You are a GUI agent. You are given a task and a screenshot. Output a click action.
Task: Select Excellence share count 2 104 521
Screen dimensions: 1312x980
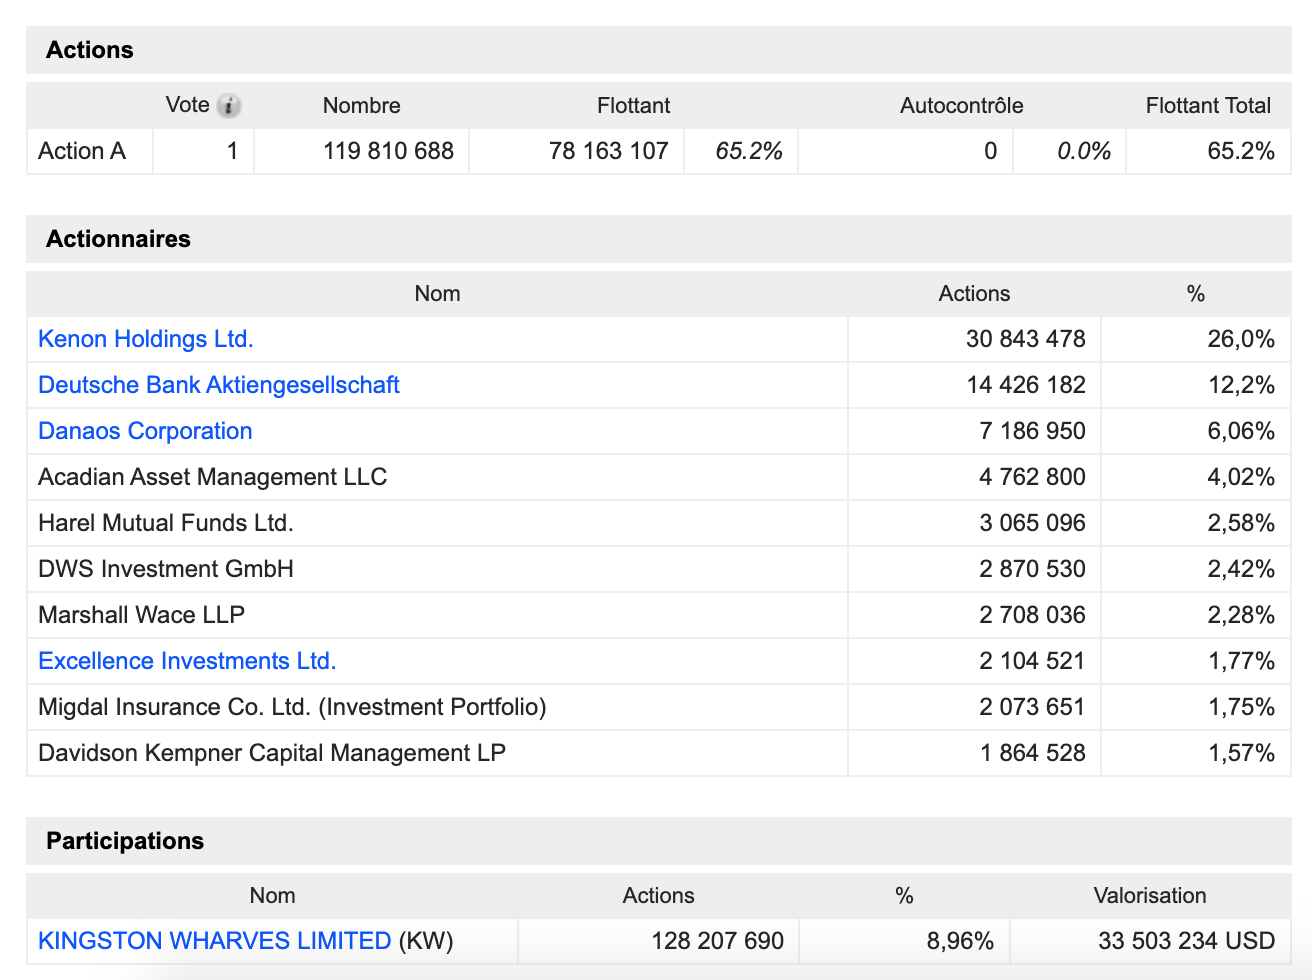1032,661
